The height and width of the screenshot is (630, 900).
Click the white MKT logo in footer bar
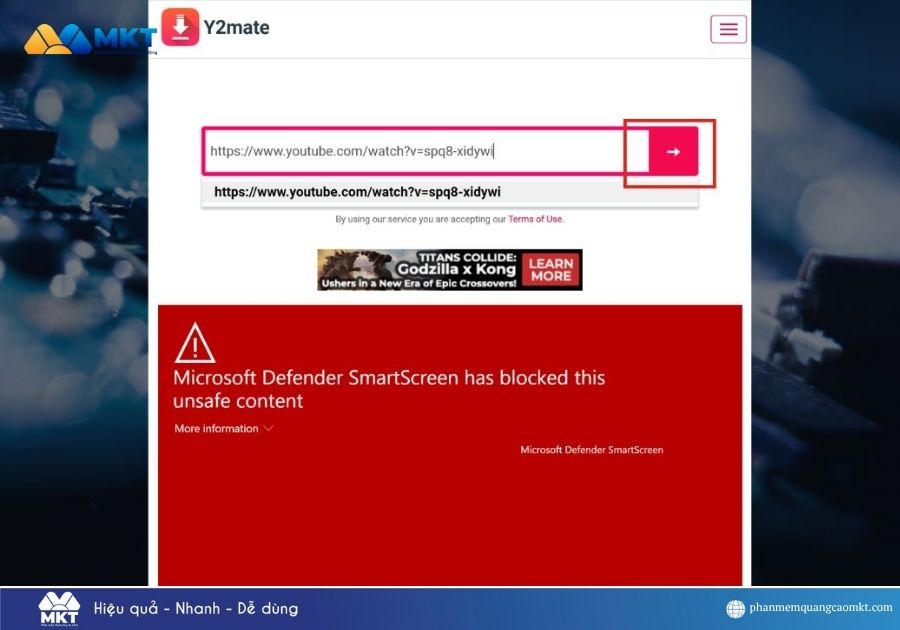[x=59, y=608]
